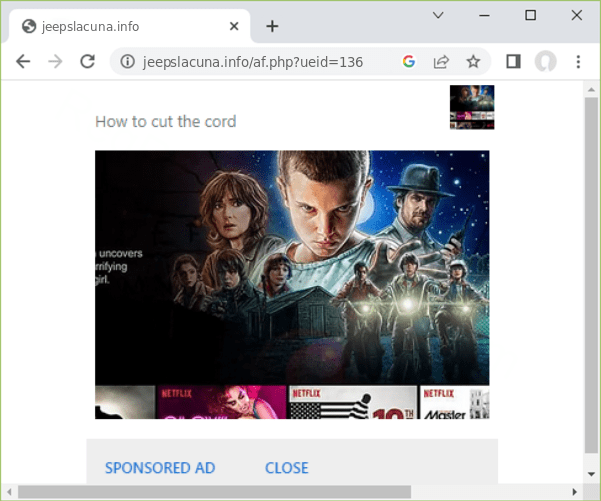Share this page via share icon

(440, 62)
